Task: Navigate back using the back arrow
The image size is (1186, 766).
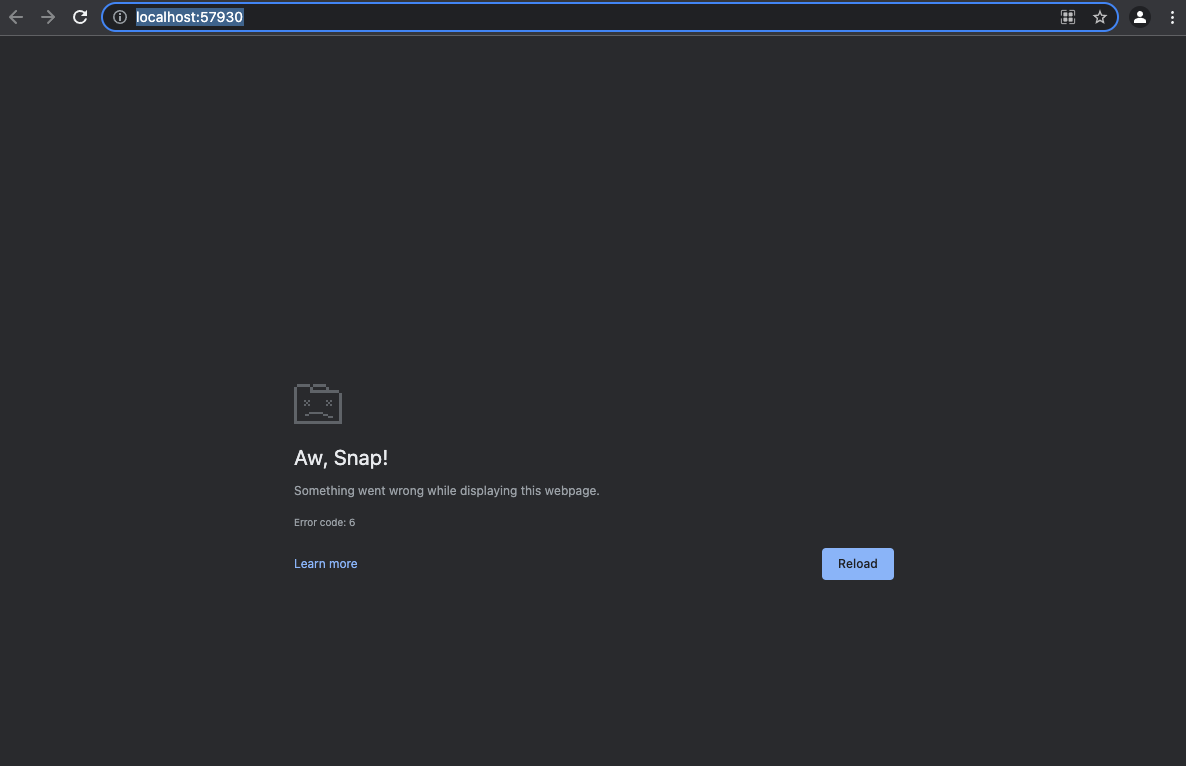Action: click(15, 17)
